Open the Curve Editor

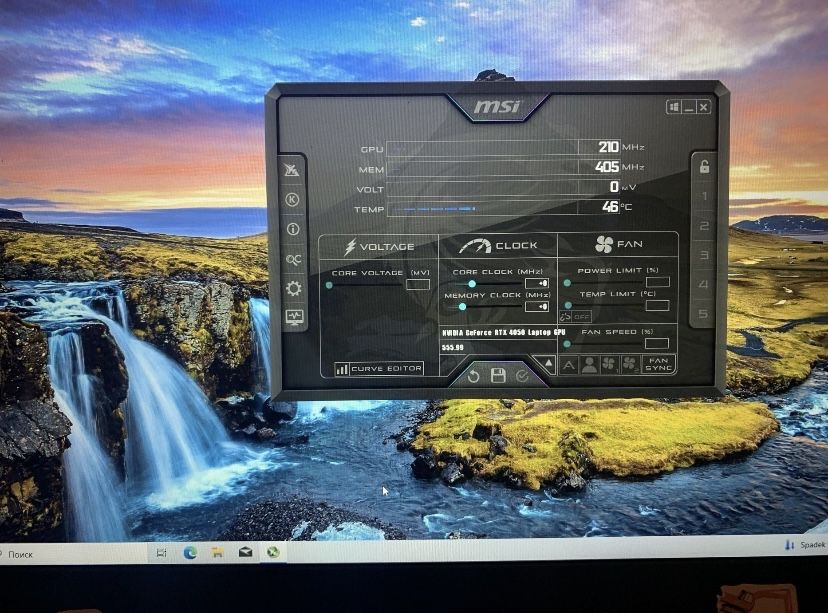point(379,369)
